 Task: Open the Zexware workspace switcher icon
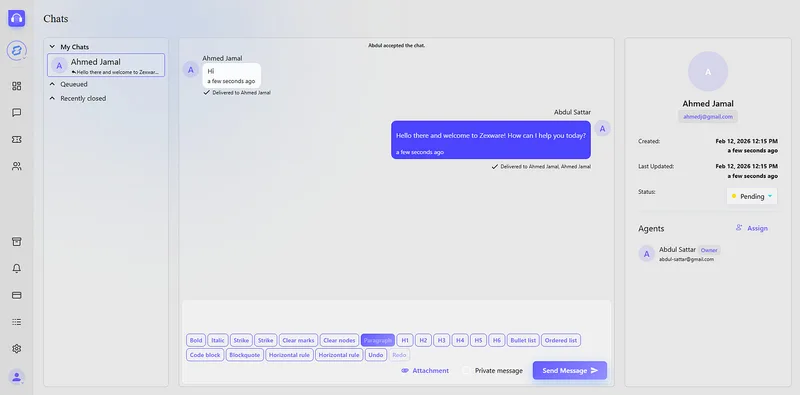[x=16, y=51]
